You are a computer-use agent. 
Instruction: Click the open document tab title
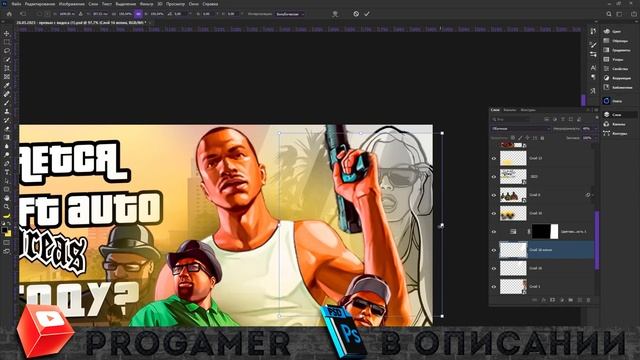(x=80, y=23)
